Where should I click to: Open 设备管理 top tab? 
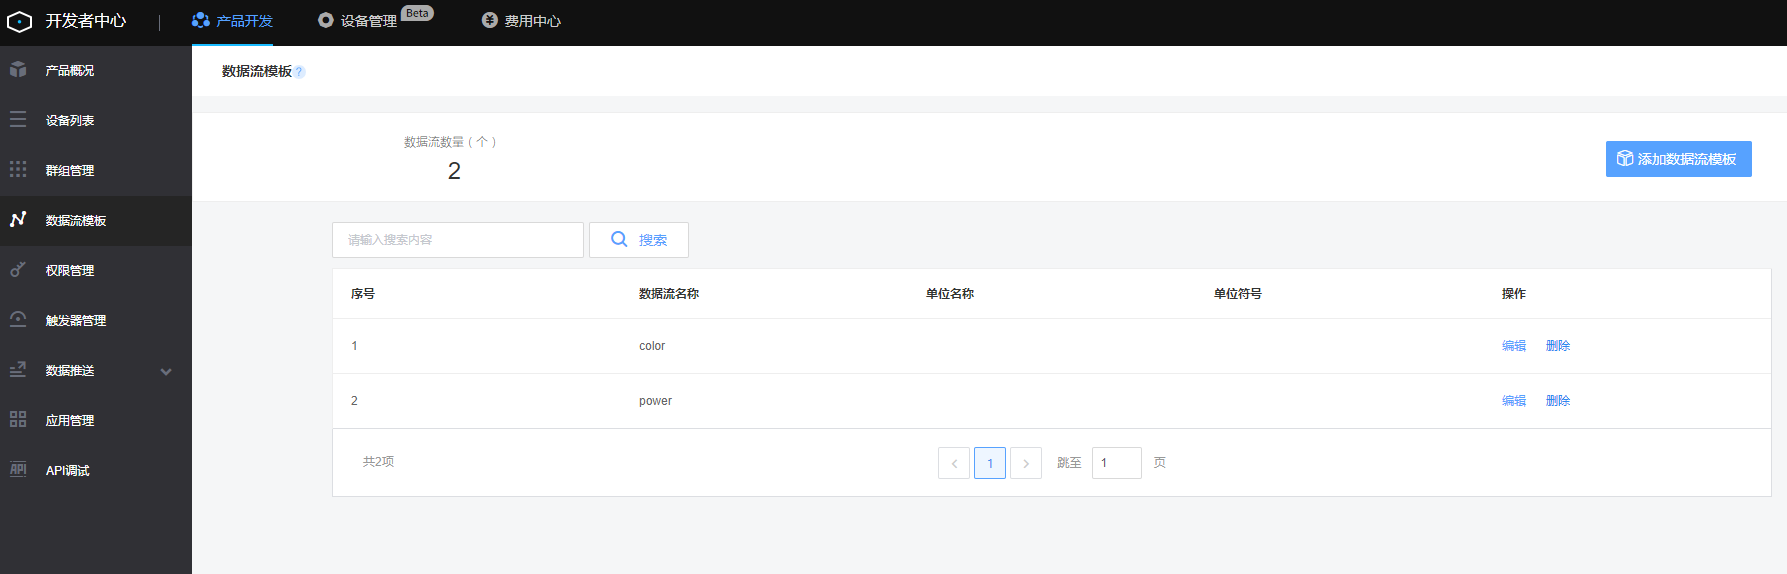point(357,21)
